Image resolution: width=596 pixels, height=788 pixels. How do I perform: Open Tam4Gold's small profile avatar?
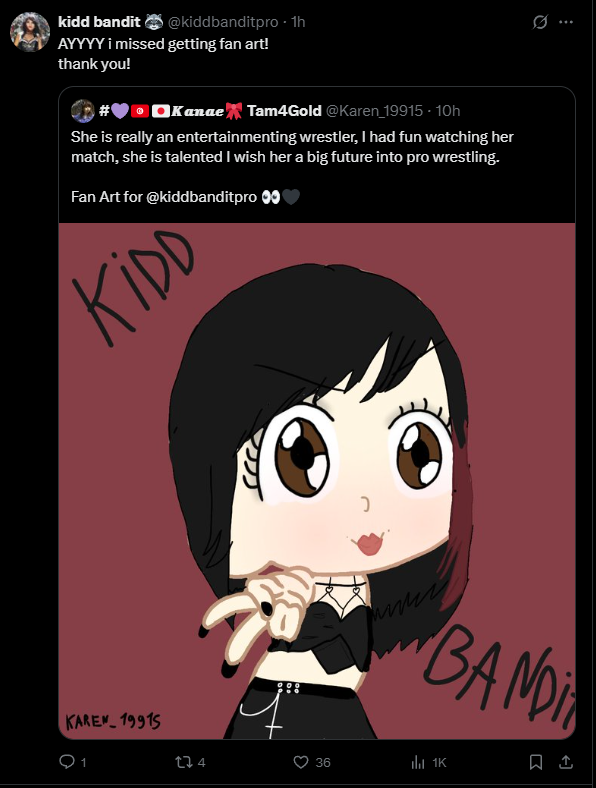pos(83,111)
